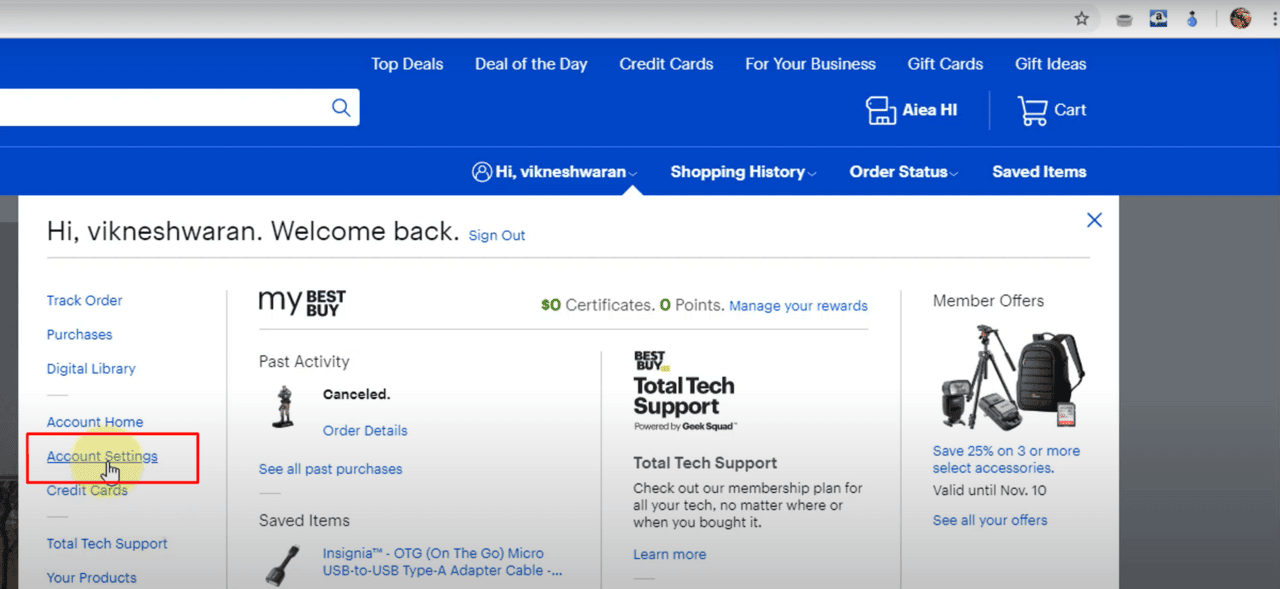Expand the Hi, vikneshwaran account dropdown
The image size is (1280, 589).
coord(555,172)
